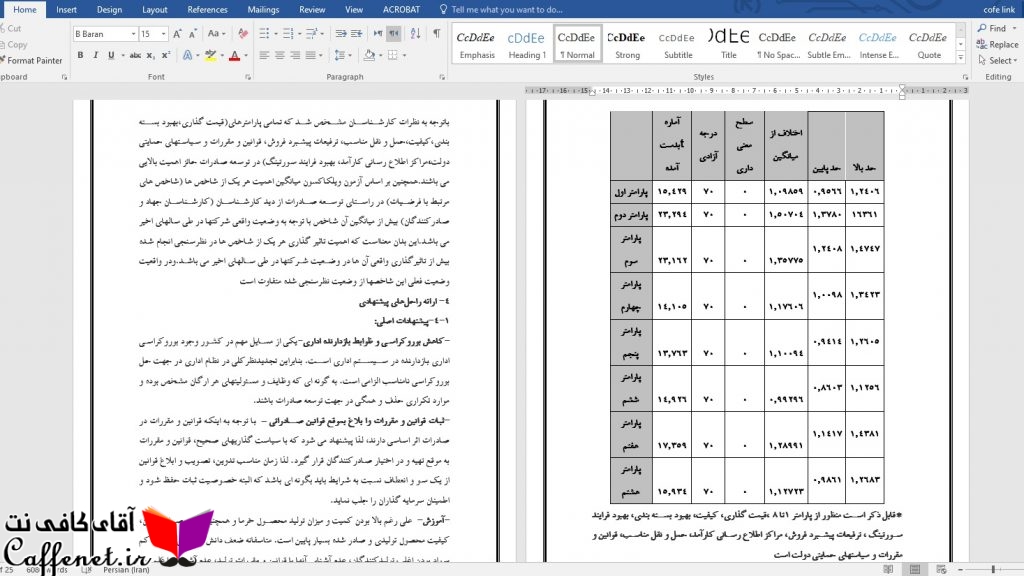This screenshot has width=1024, height=576.
Task: Apply red font color
Action: pyautogui.click(x=234, y=56)
